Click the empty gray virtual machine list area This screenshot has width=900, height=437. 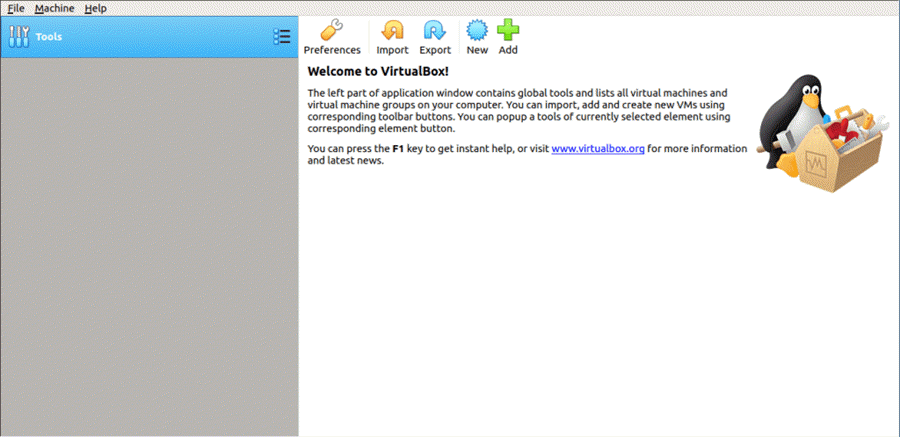pos(149,250)
